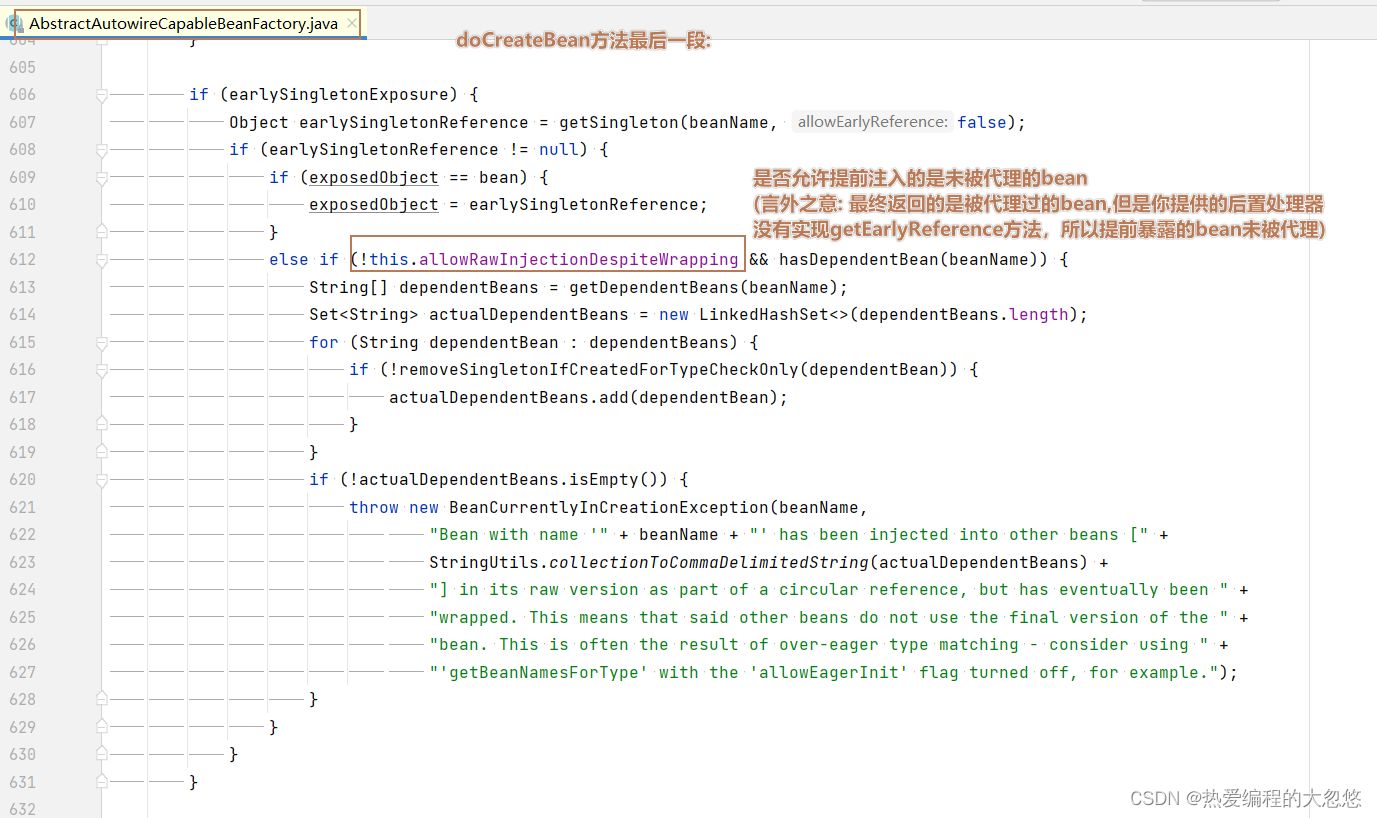
Task: Close the AbstractAutowireCapableBeanFactory.java tab
Action: (x=352, y=23)
